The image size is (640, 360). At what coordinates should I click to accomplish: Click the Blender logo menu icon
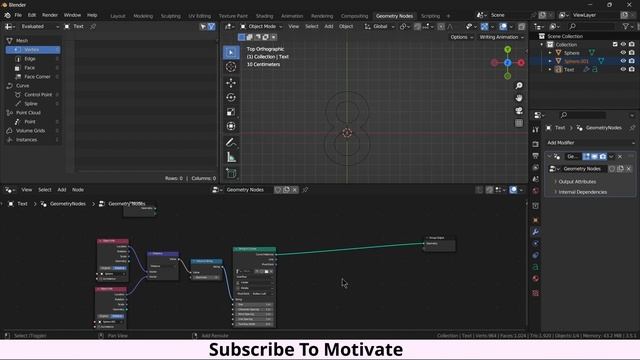click(x=7, y=15)
